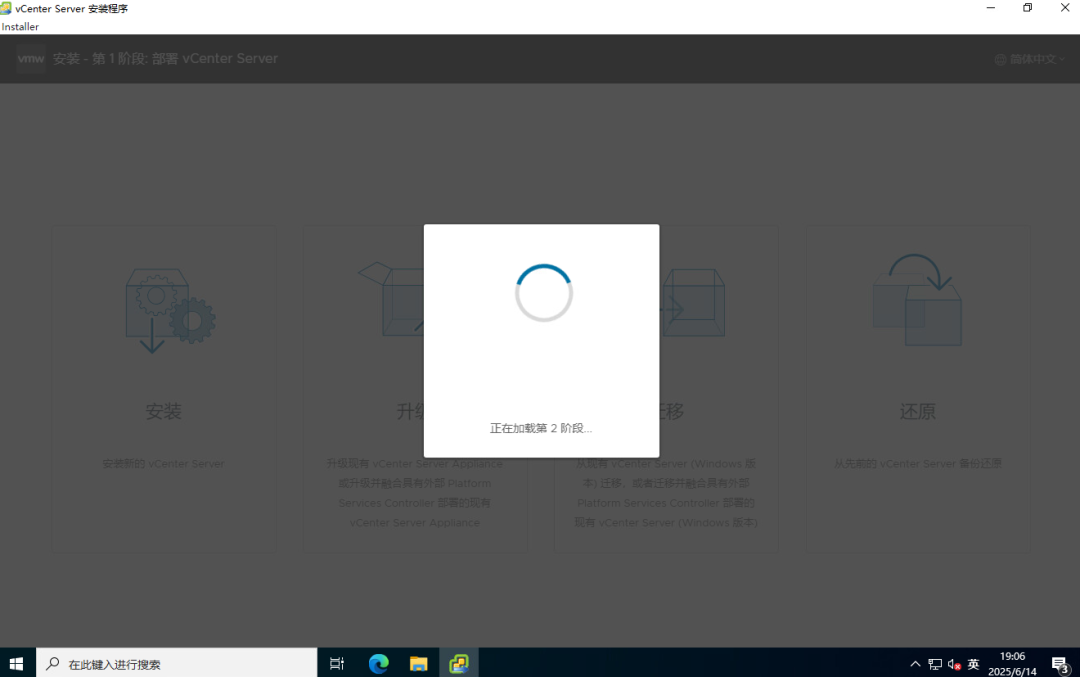Launch Microsoft Edge from taskbar
1080x677 pixels.
pyautogui.click(x=378, y=663)
